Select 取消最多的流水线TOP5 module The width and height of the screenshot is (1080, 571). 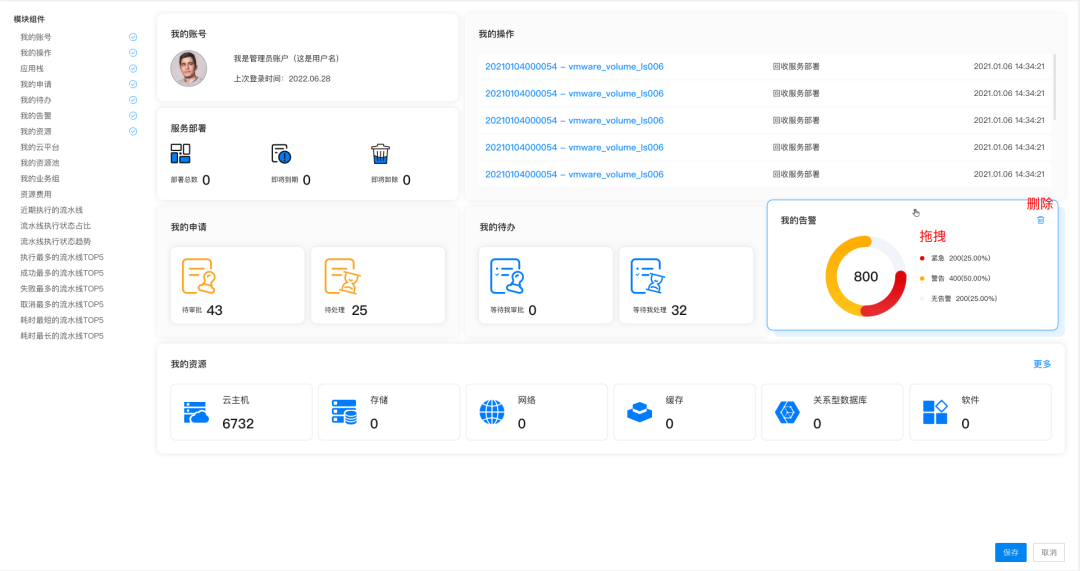[62, 304]
